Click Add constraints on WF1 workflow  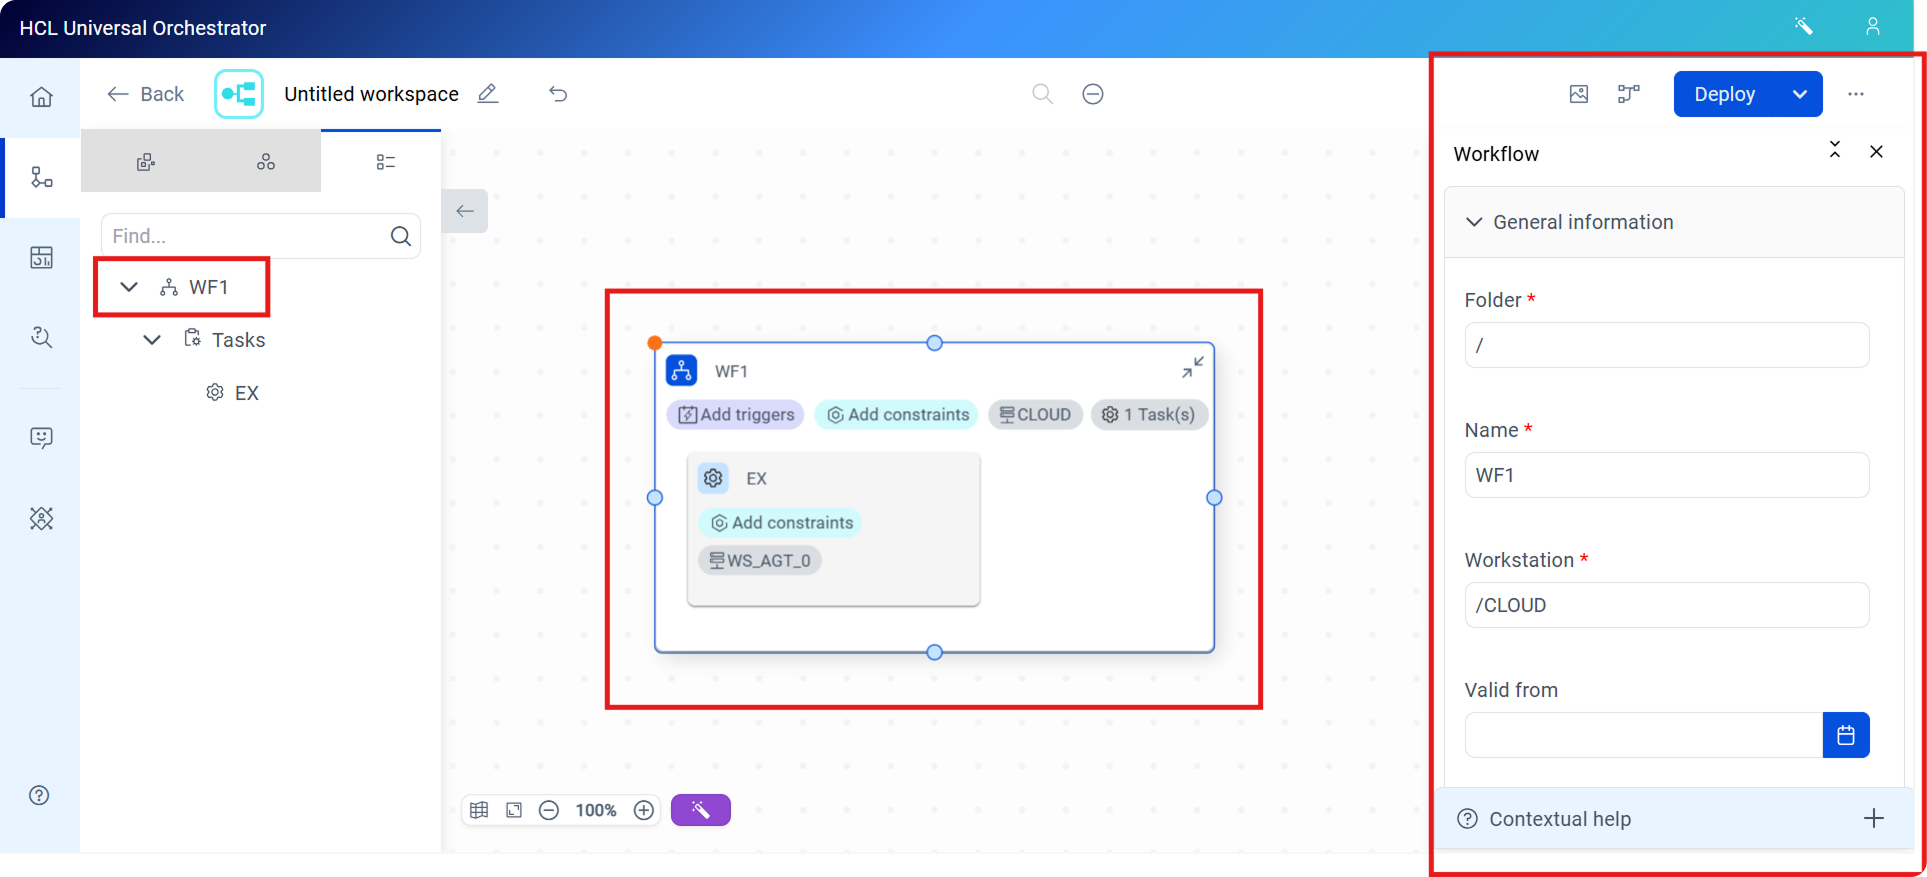click(x=897, y=415)
